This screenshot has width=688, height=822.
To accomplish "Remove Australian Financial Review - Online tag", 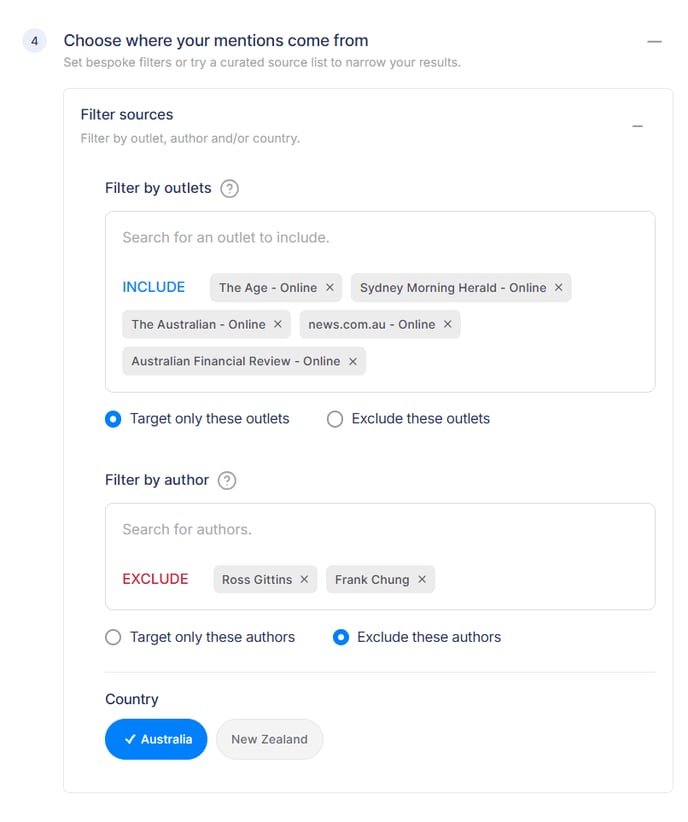I will (x=352, y=362).
